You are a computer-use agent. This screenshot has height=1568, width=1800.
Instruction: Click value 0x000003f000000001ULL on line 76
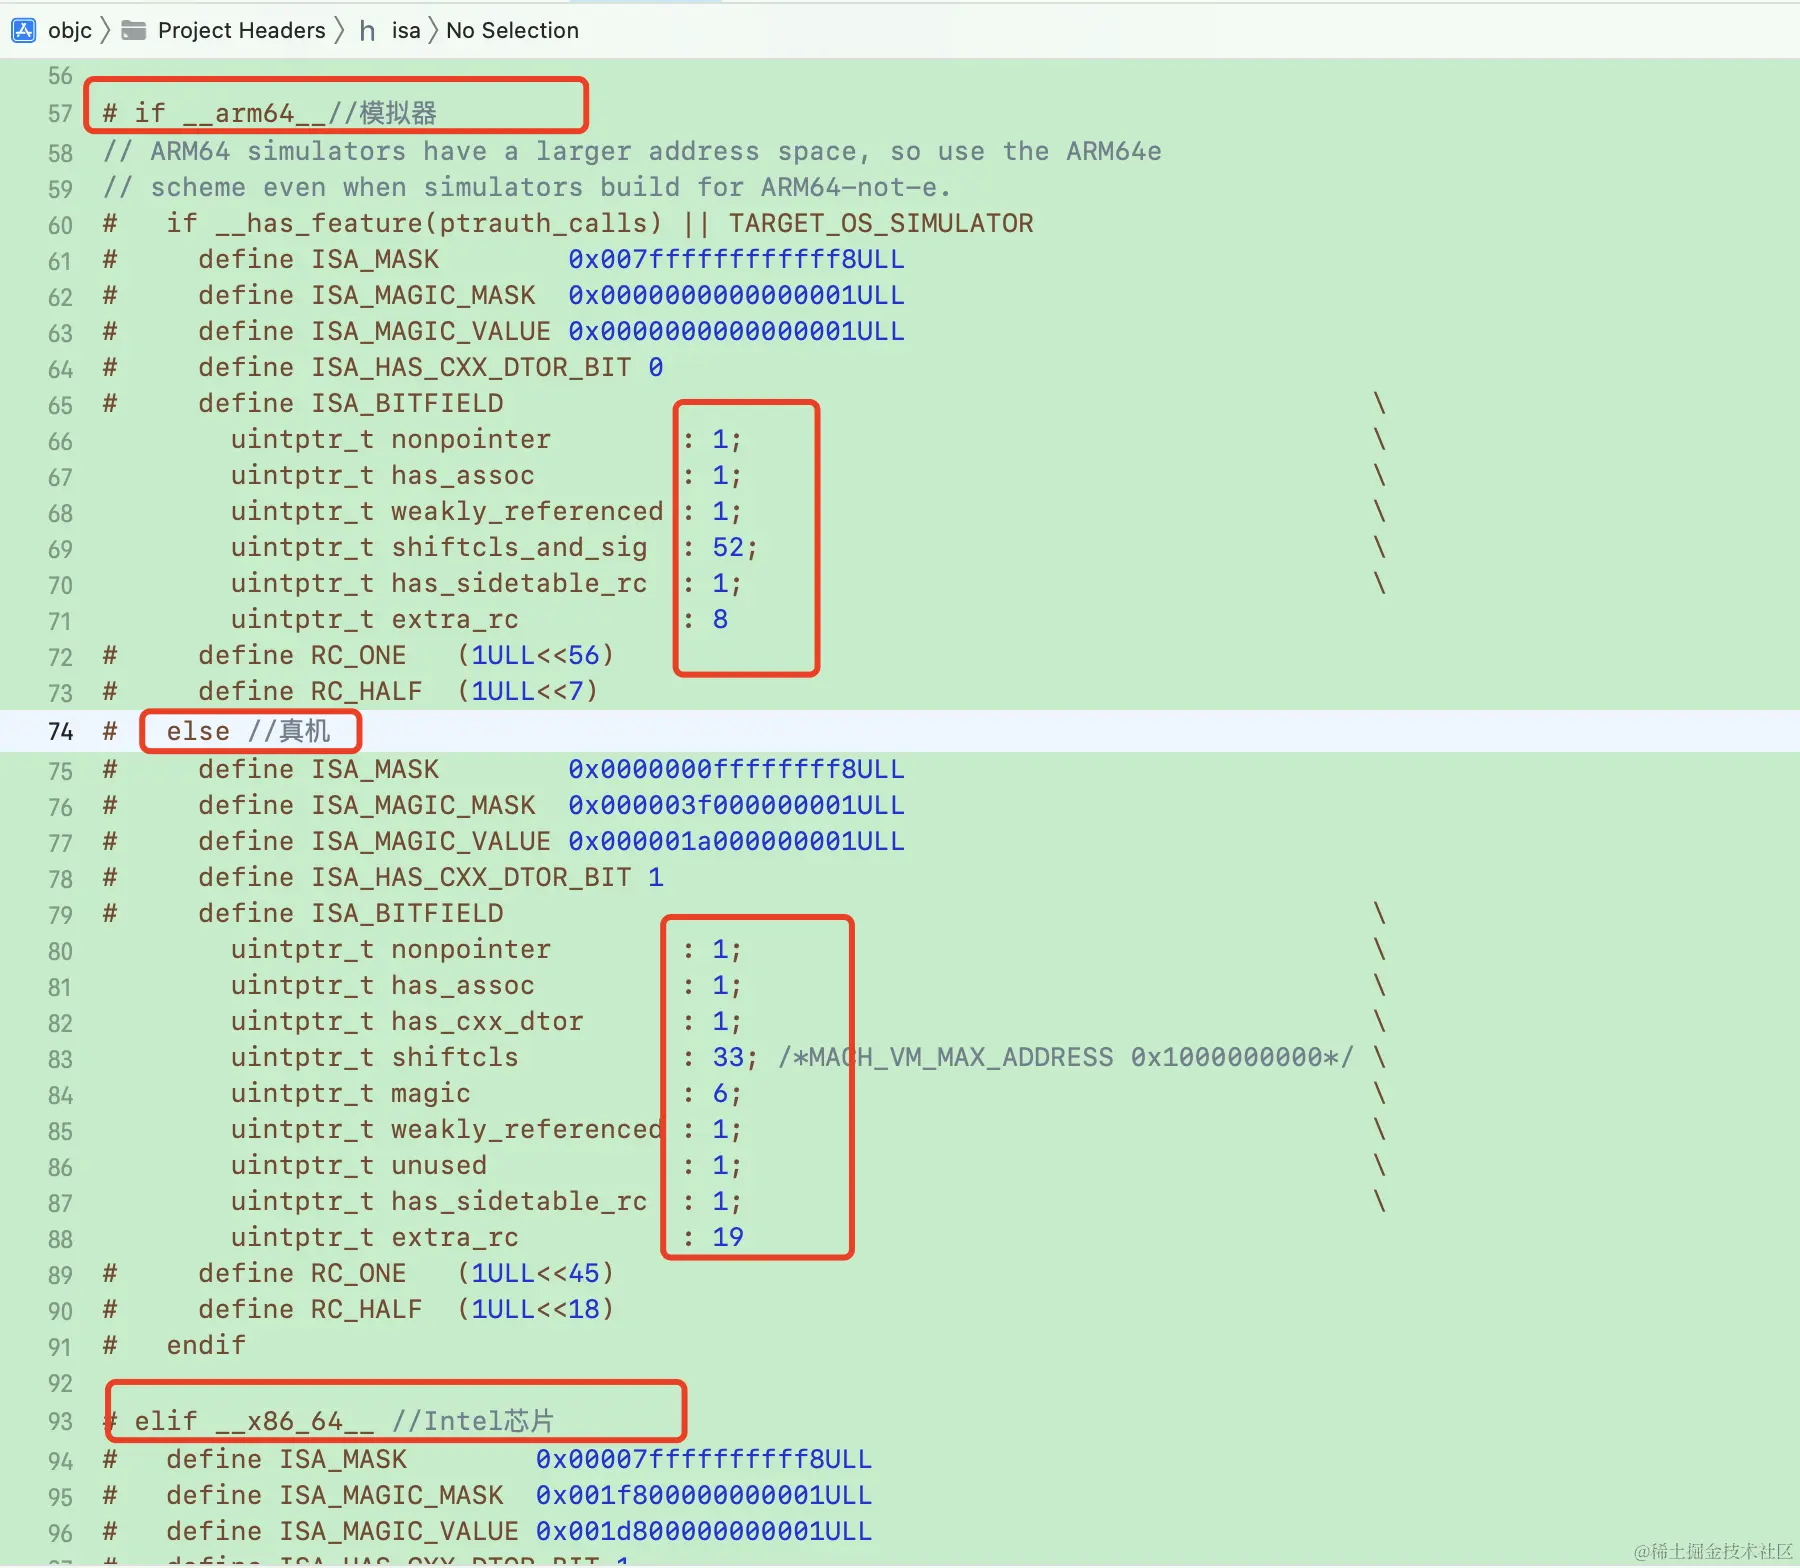[736, 805]
